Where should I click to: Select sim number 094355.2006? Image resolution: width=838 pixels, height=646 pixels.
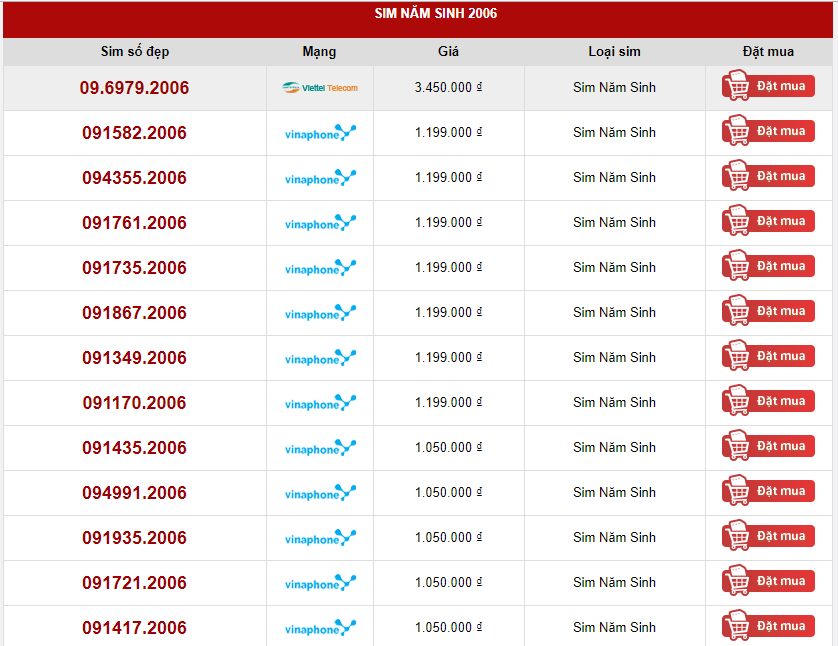[x=134, y=177]
